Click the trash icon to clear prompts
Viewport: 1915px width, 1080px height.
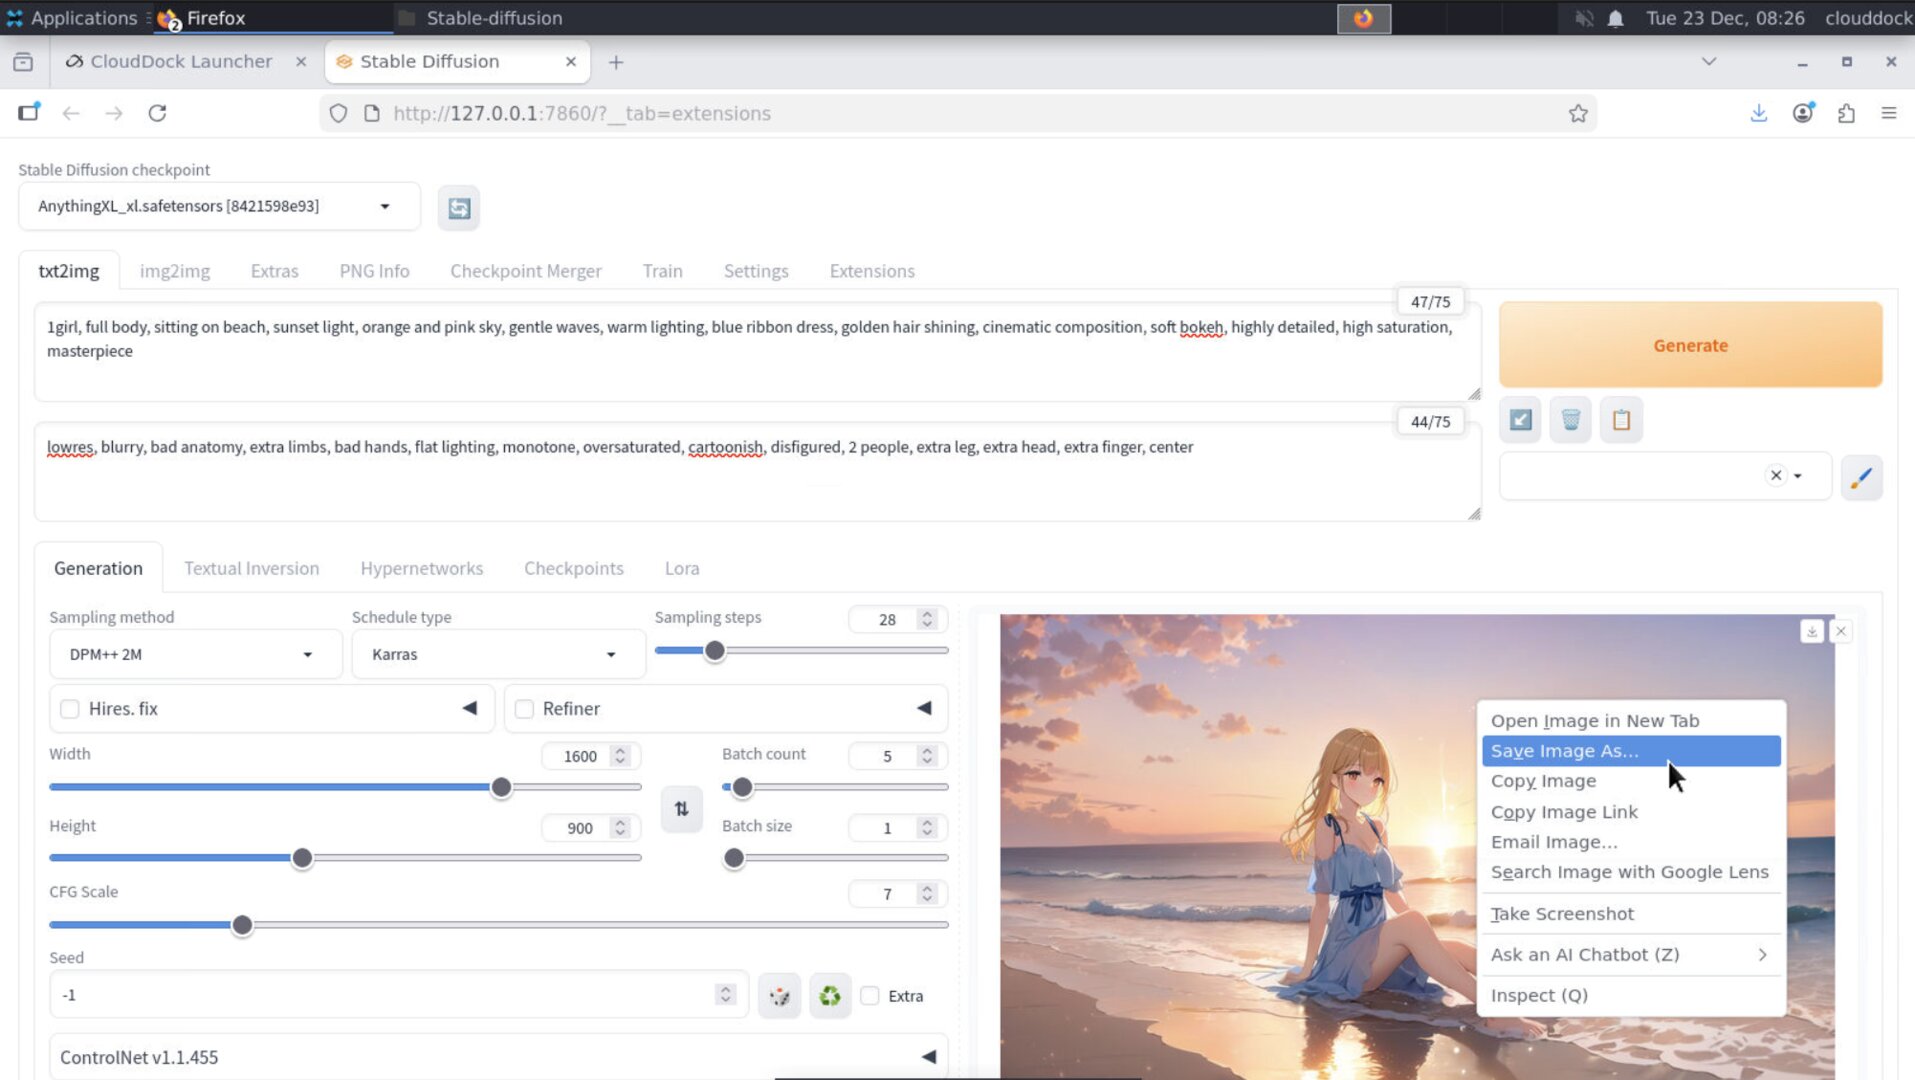pyautogui.click(x=1570, y=419)
